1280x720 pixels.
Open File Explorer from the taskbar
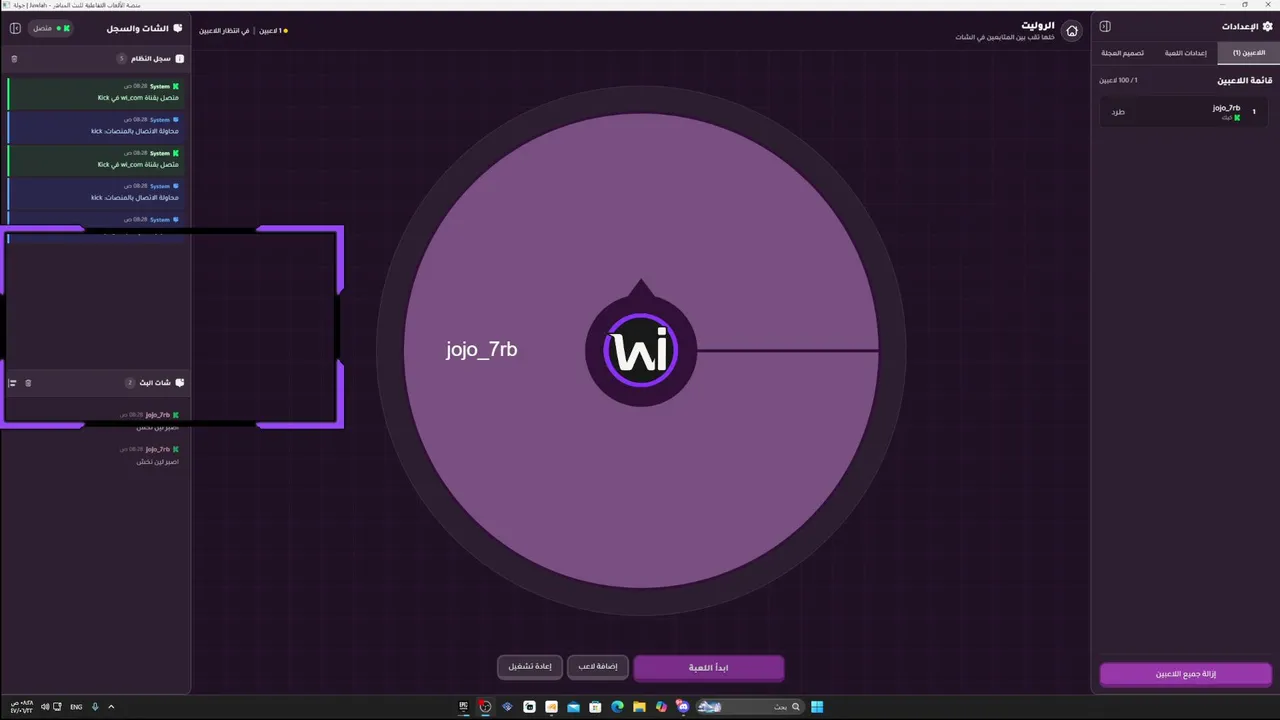[x=639, y=707]
